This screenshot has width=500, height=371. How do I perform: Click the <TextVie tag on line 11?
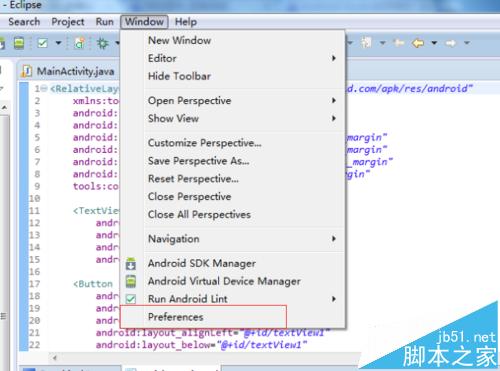(96, 211)
